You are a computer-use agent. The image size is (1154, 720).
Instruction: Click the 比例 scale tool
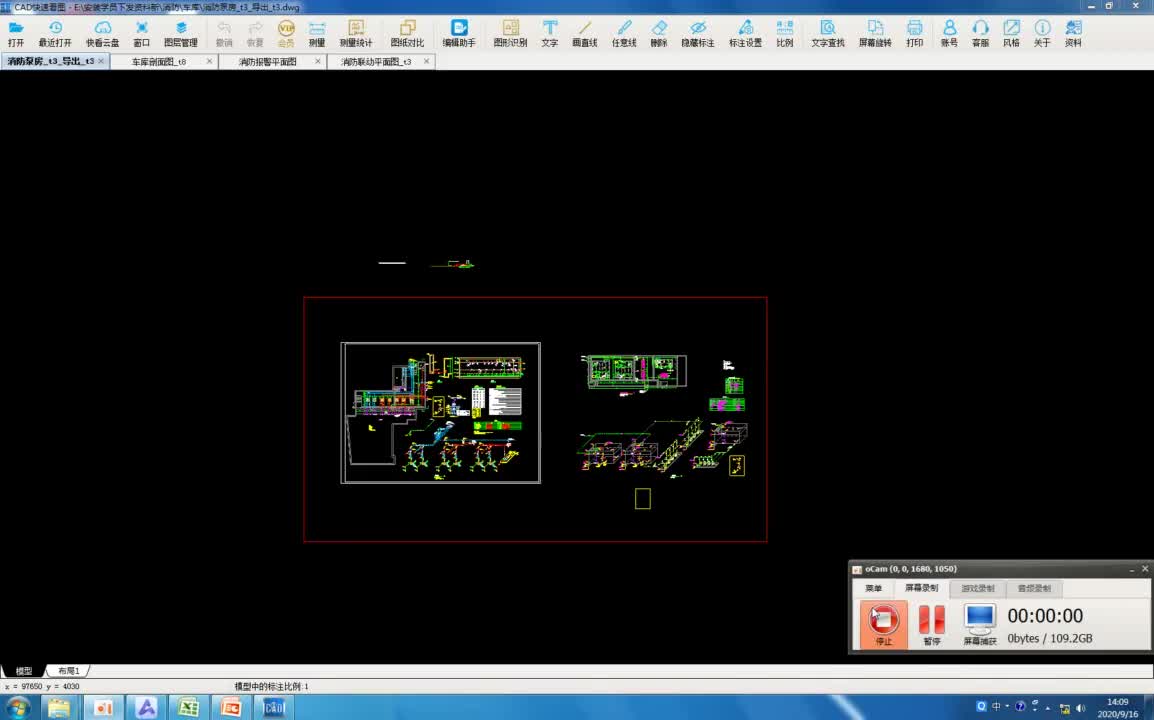(785, 34)
